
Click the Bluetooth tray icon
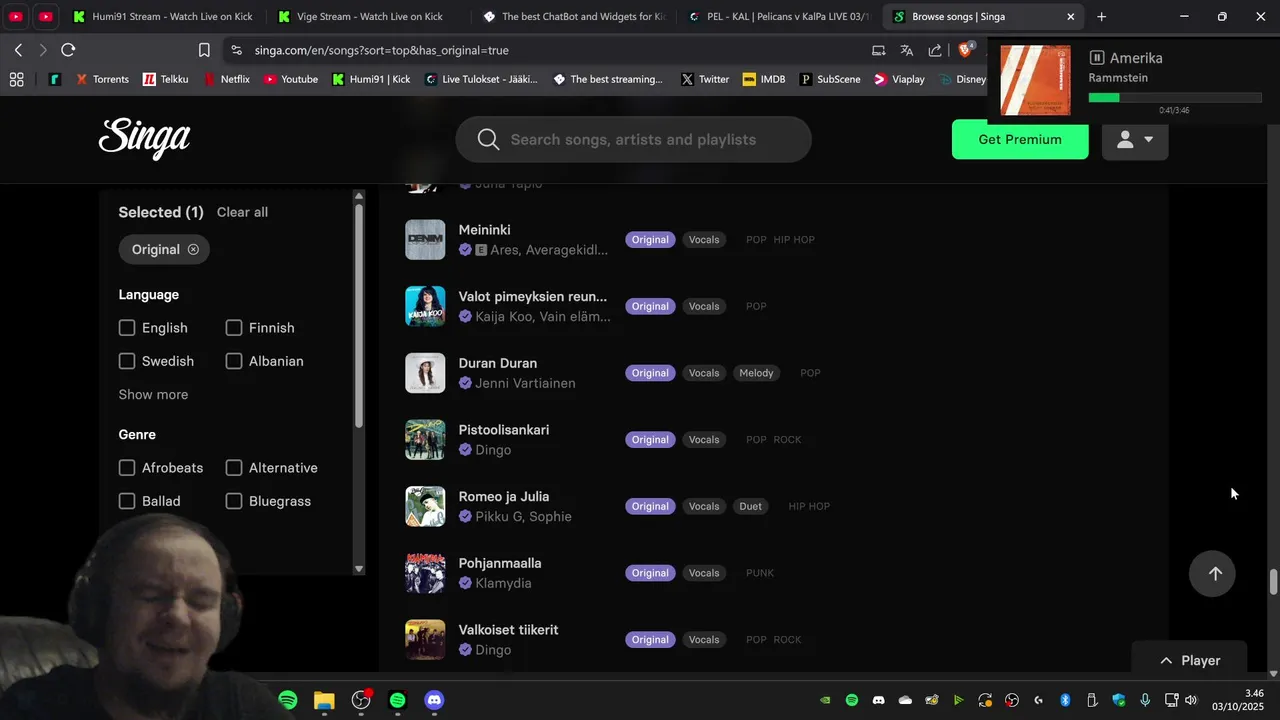[1065, 700]
